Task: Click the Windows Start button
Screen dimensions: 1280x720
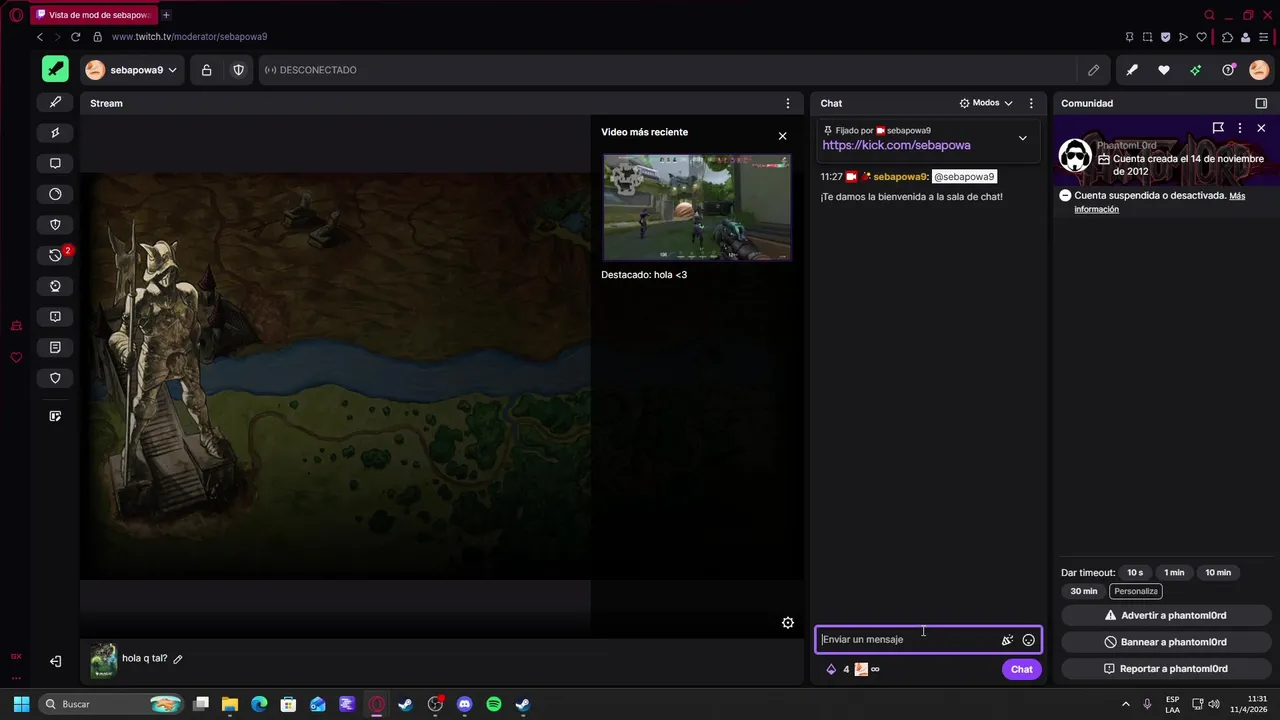Action: (21, 704)
